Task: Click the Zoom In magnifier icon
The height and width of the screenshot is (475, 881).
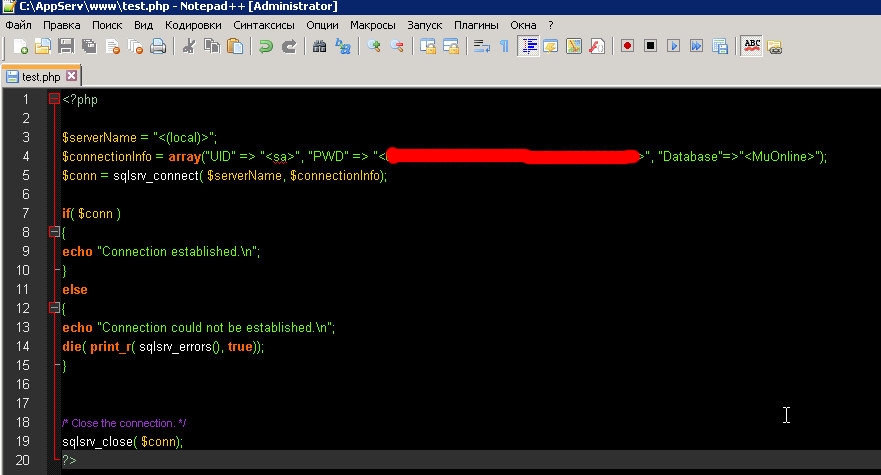Action: (x=374, y=46)
